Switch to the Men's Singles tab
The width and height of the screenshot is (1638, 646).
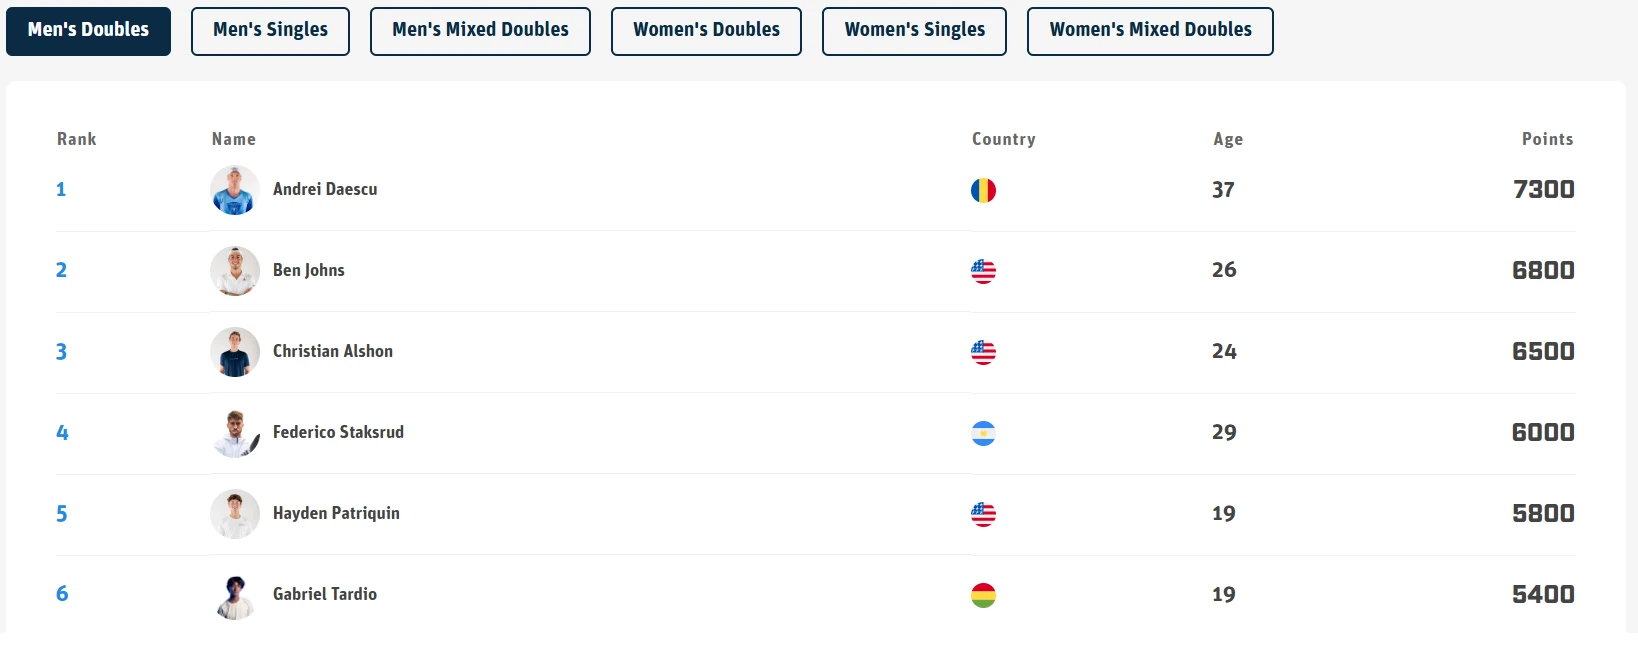click(270, 31)
